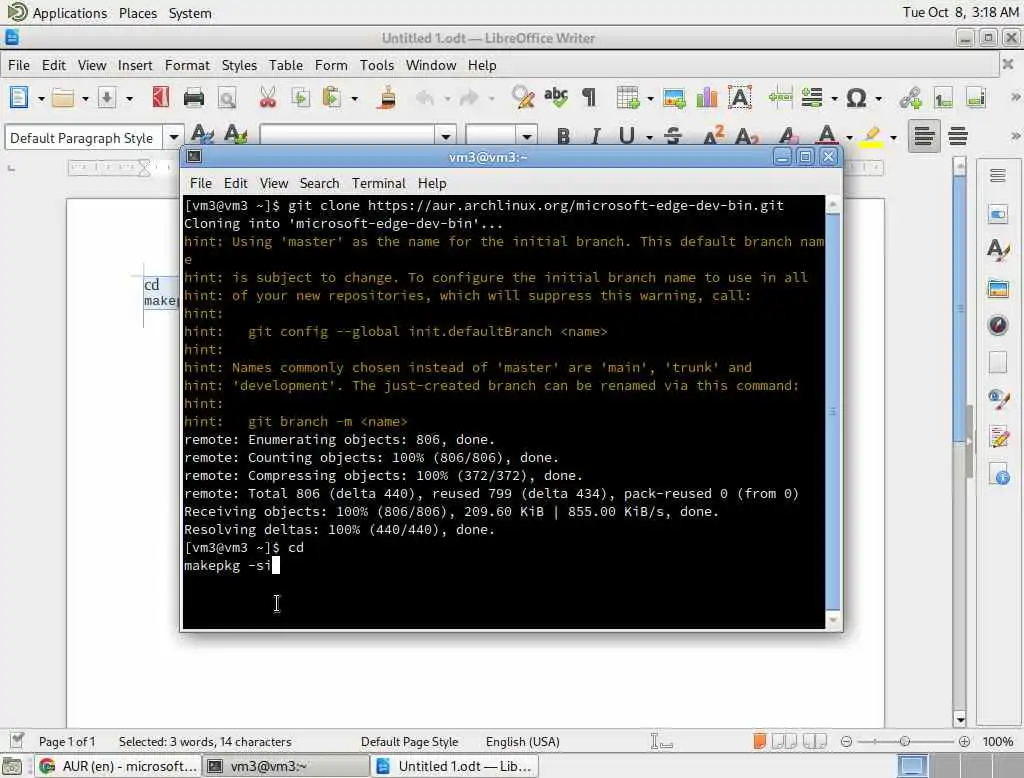Toggle Center alignment button
The height and width of the screenshot is (778, 1024).
(958, 136)
